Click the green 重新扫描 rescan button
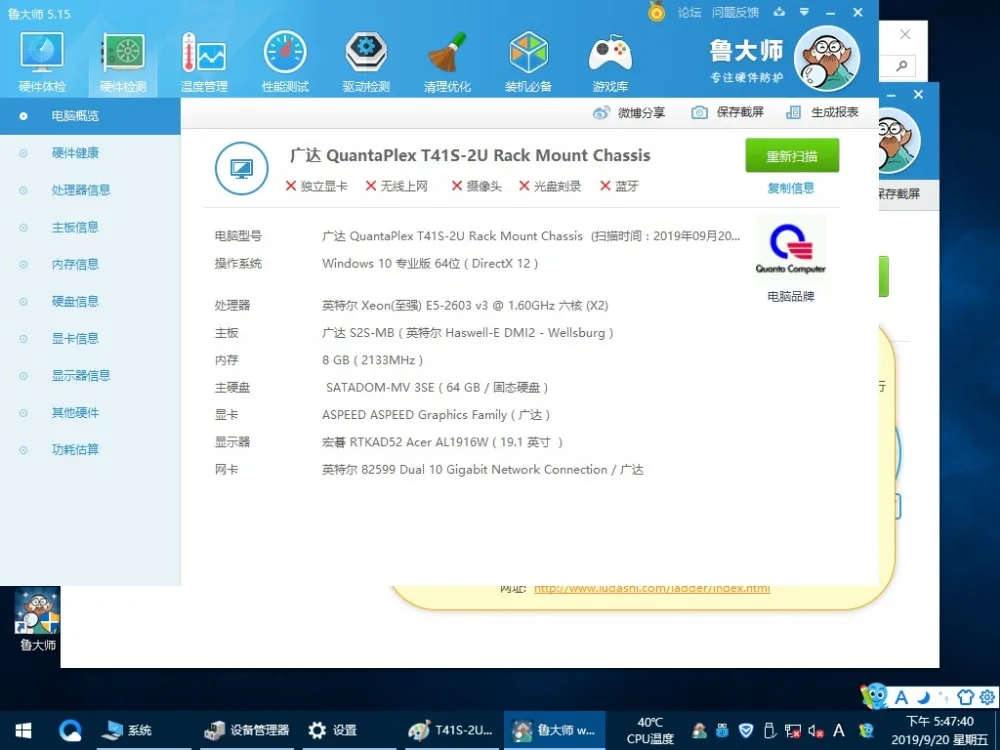This screenshot has width=1000, height=750. 792,156
